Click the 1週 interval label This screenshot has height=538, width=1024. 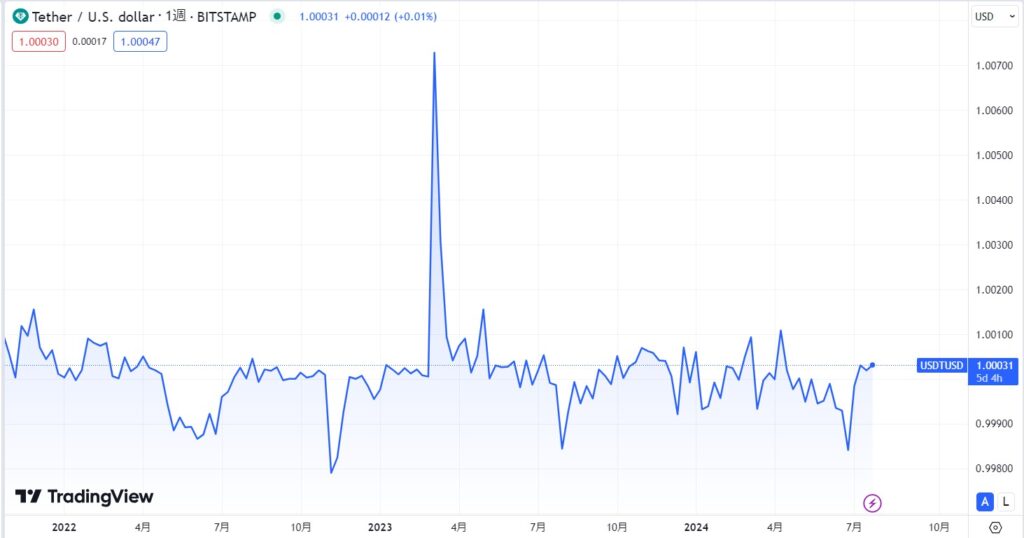pos(176,16)
